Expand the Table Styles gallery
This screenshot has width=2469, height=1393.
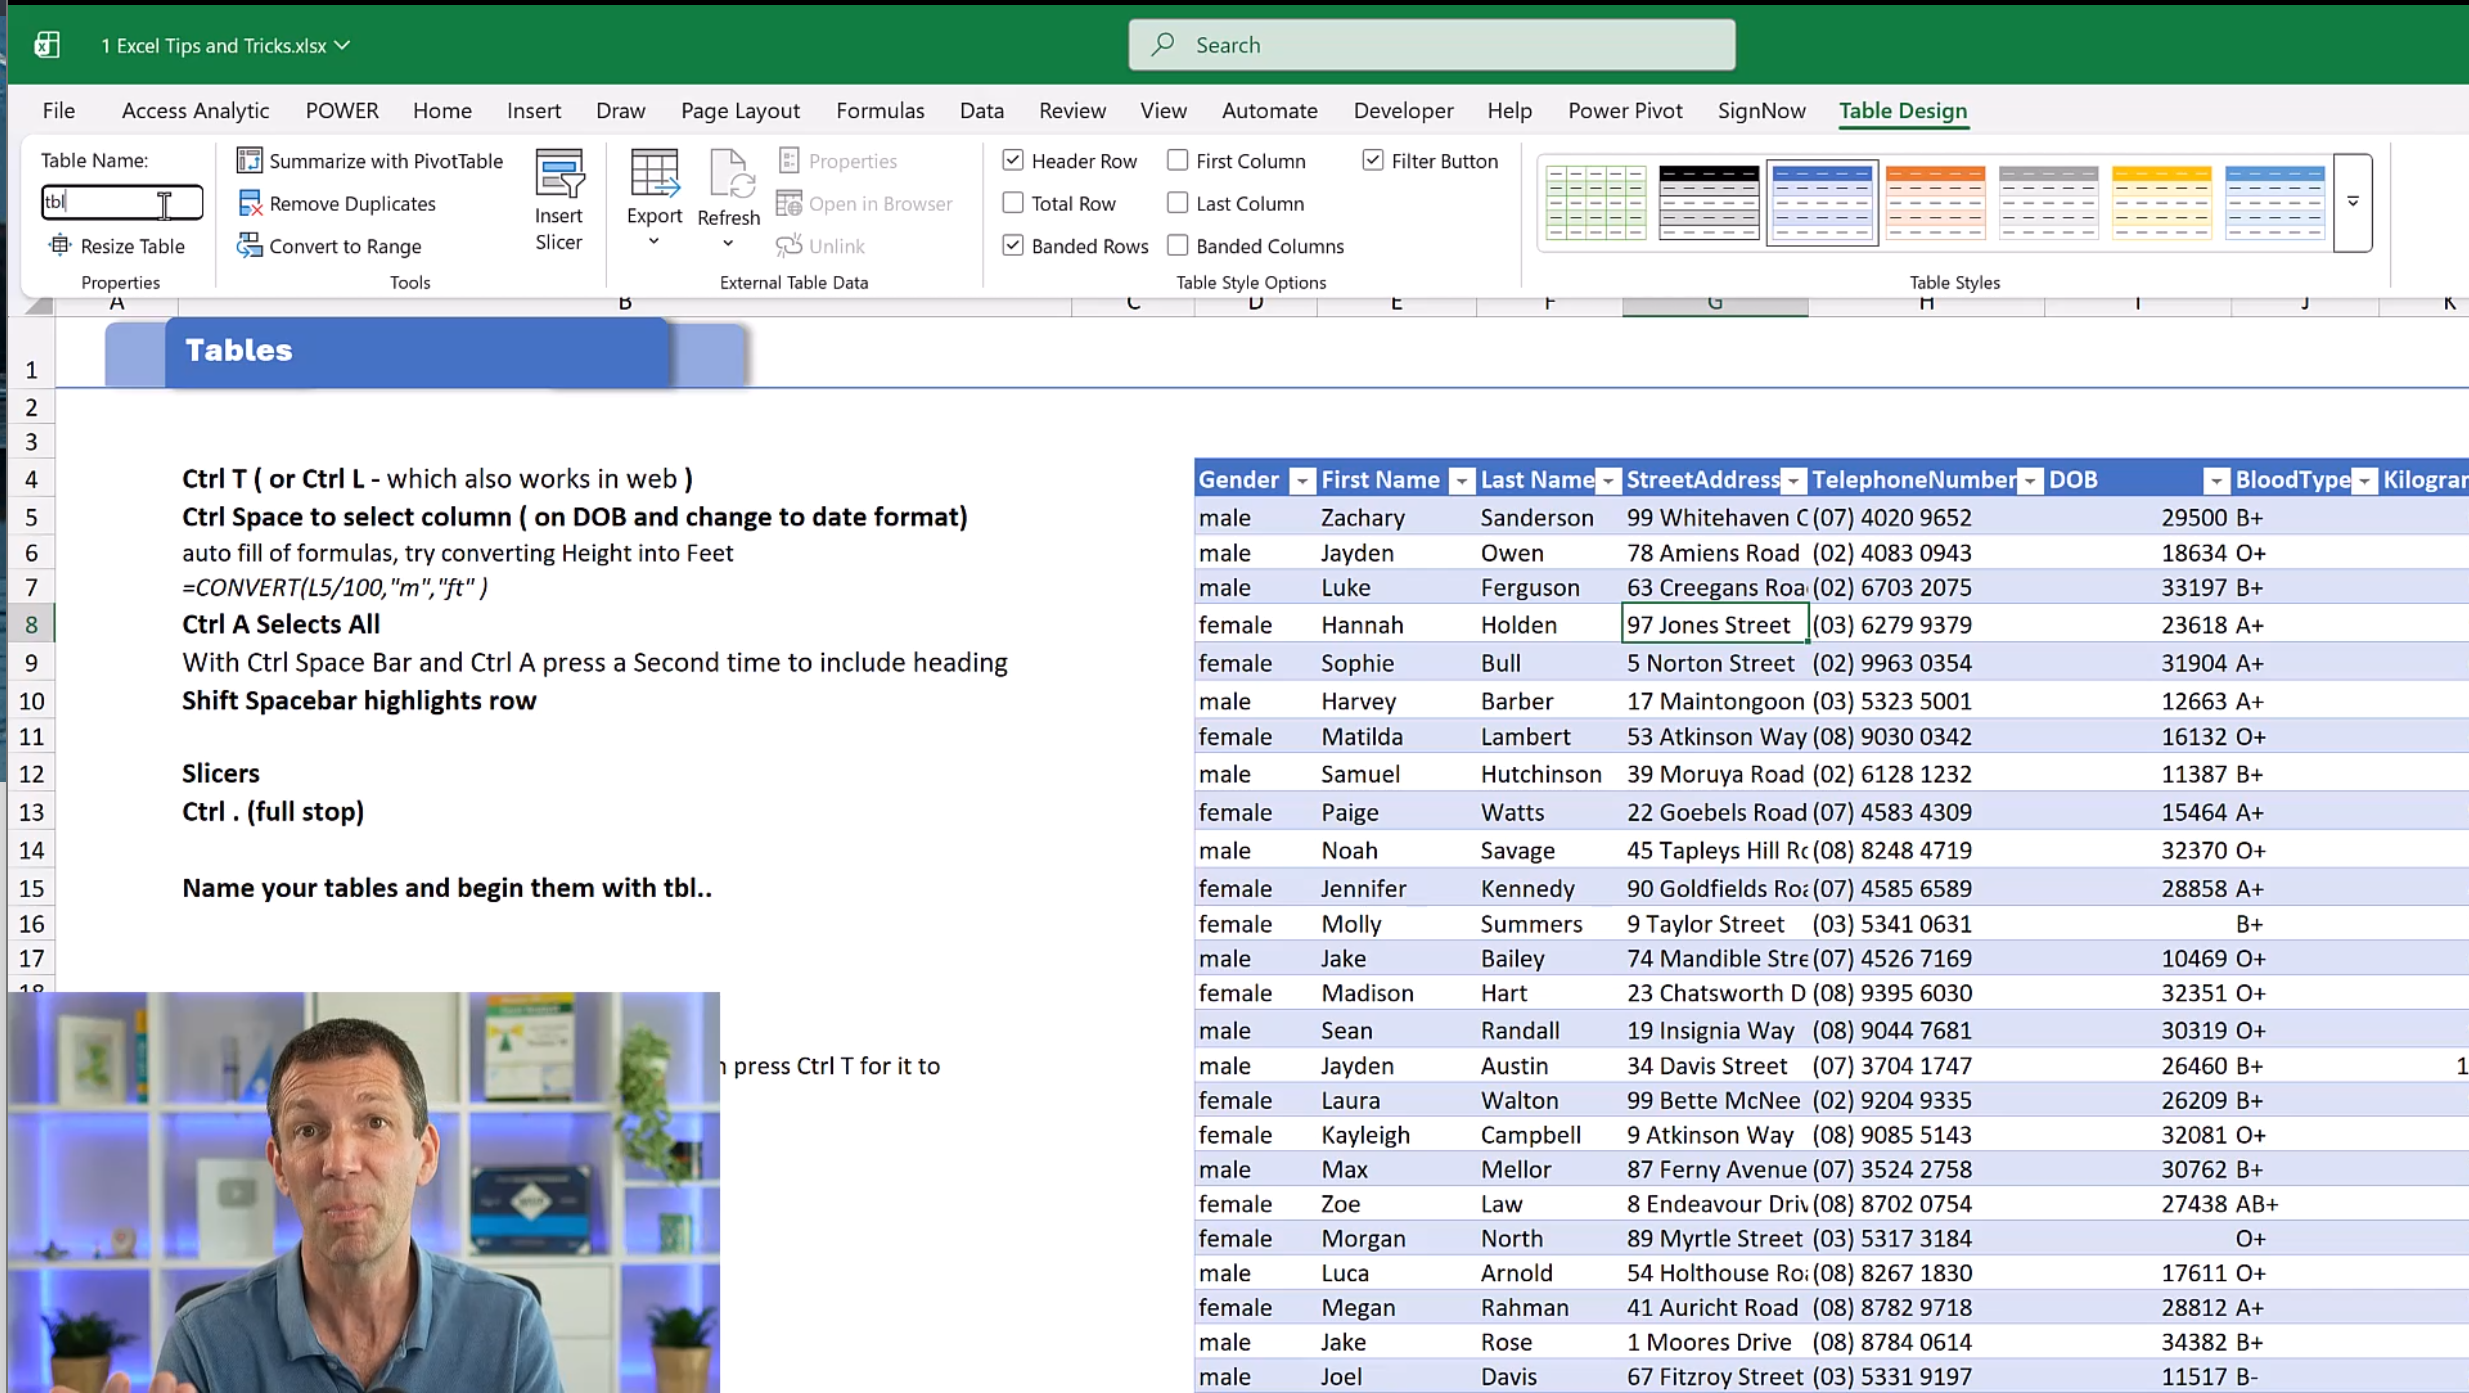click(x=2352, y=202)
